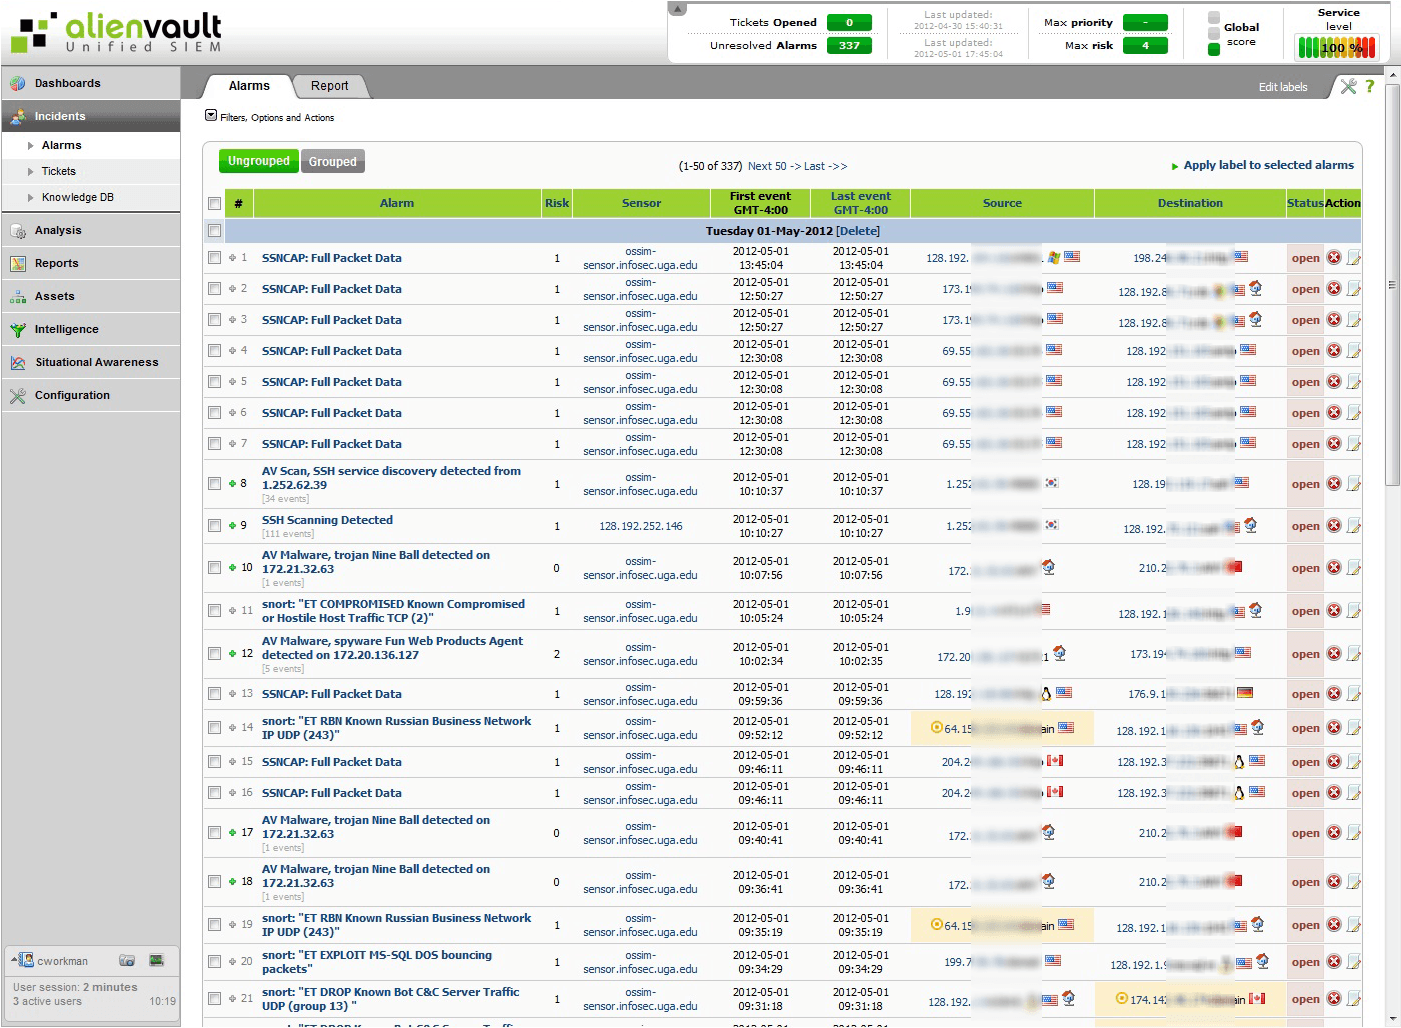1401x1028 pixels.
Task: Click the green question mark help icon
Action: coord(1369,86)
